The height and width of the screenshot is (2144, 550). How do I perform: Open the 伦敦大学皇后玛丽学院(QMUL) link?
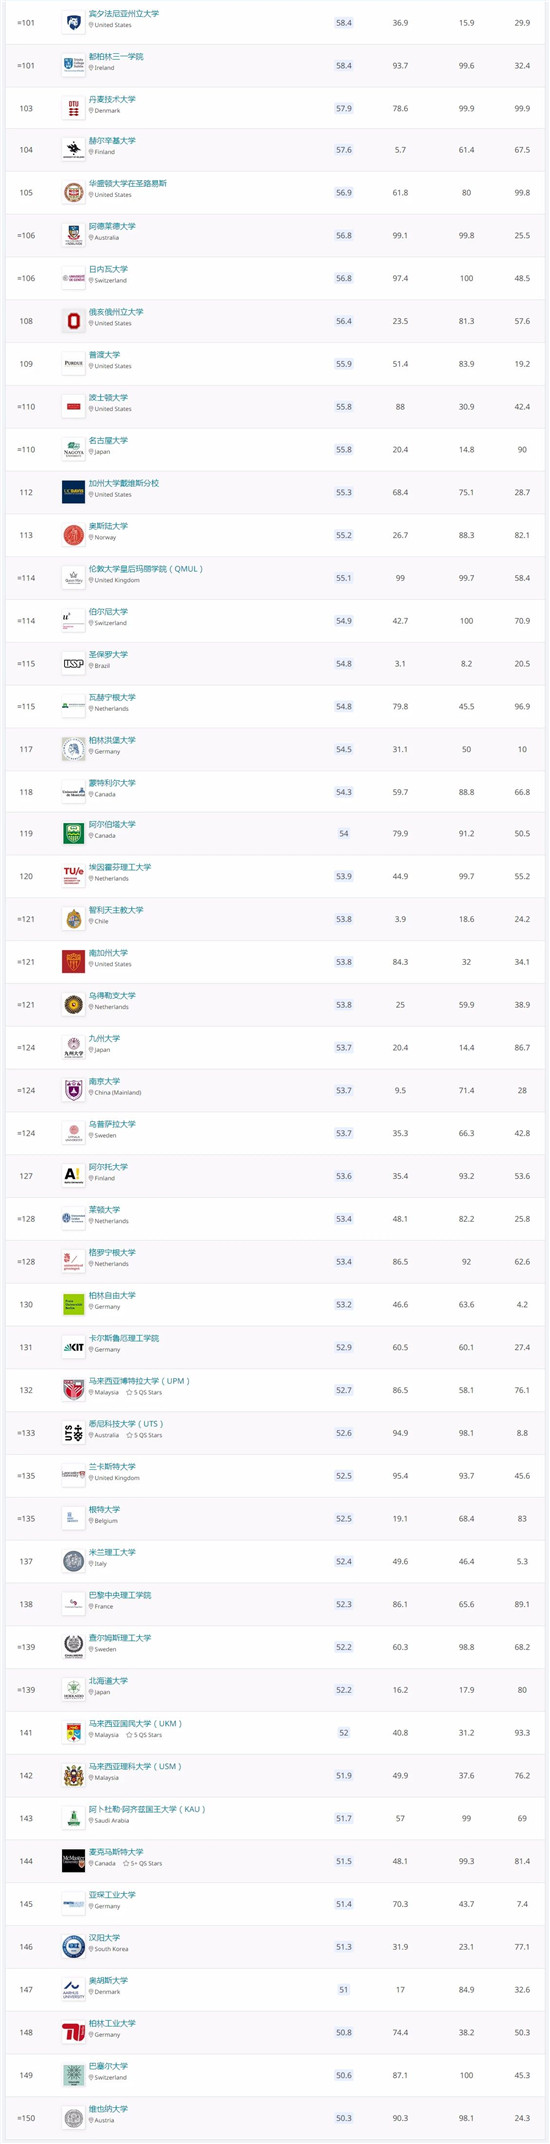[x=146, y=569]
